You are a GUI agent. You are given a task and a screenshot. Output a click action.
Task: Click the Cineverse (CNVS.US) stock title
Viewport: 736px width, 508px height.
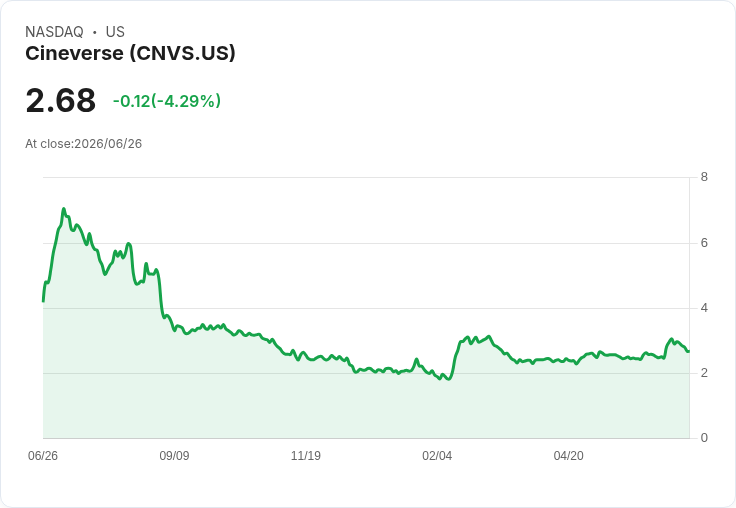130,54
